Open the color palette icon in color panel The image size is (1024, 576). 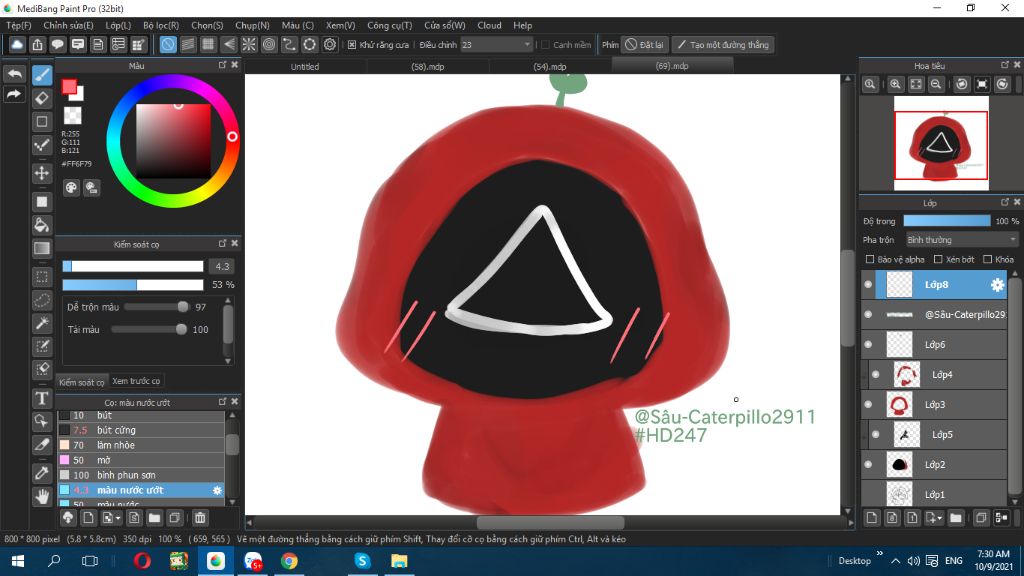(x=71, y=188)
